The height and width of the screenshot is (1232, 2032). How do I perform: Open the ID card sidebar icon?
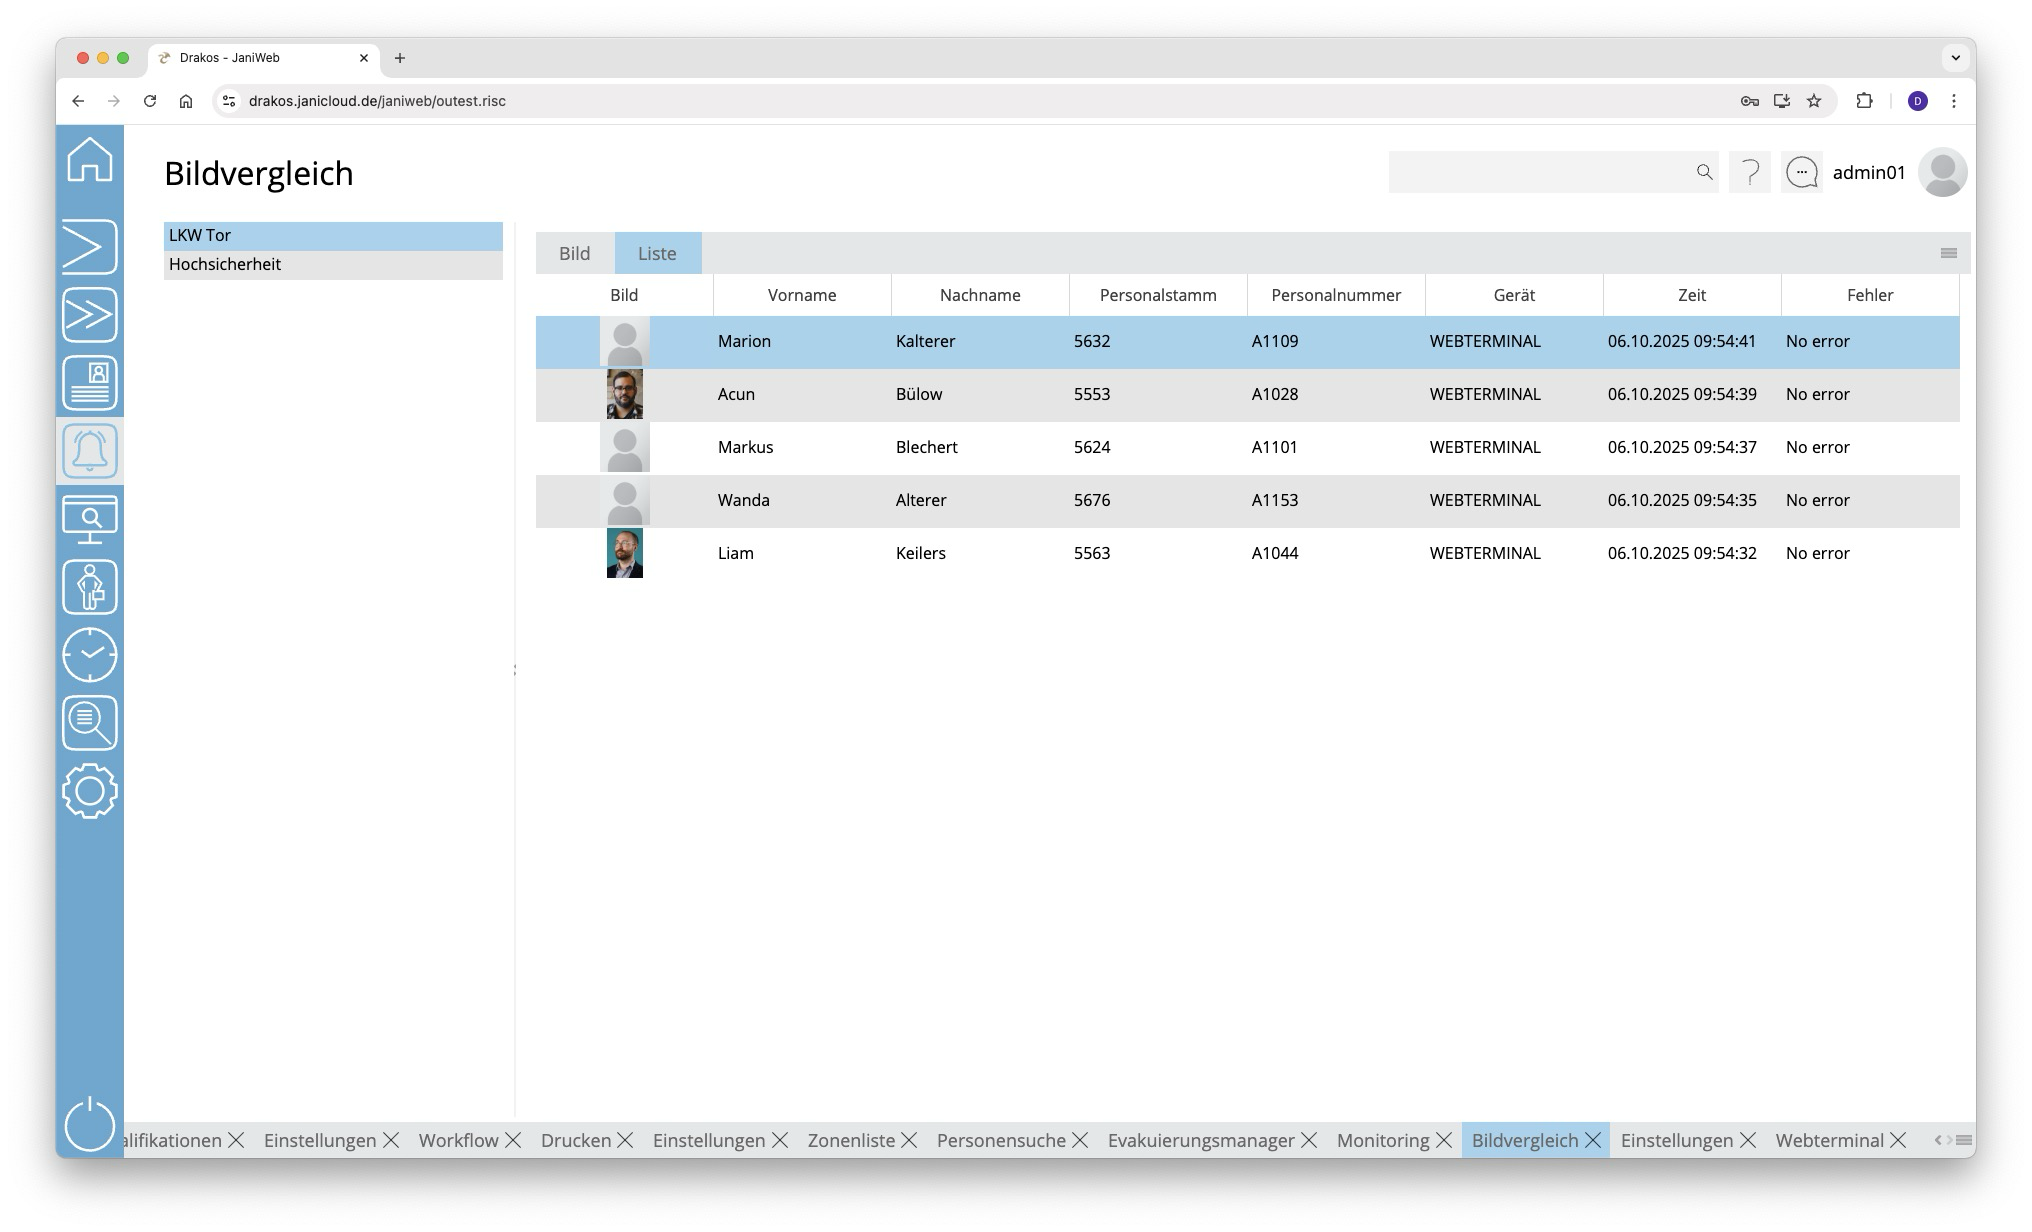click(x=90, y=383)
